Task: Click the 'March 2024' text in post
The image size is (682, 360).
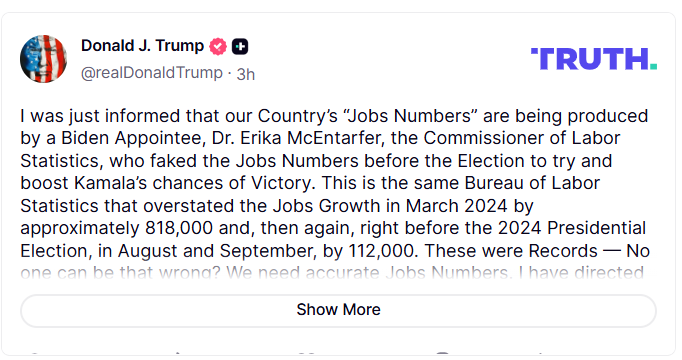Action: pos(456,206)
